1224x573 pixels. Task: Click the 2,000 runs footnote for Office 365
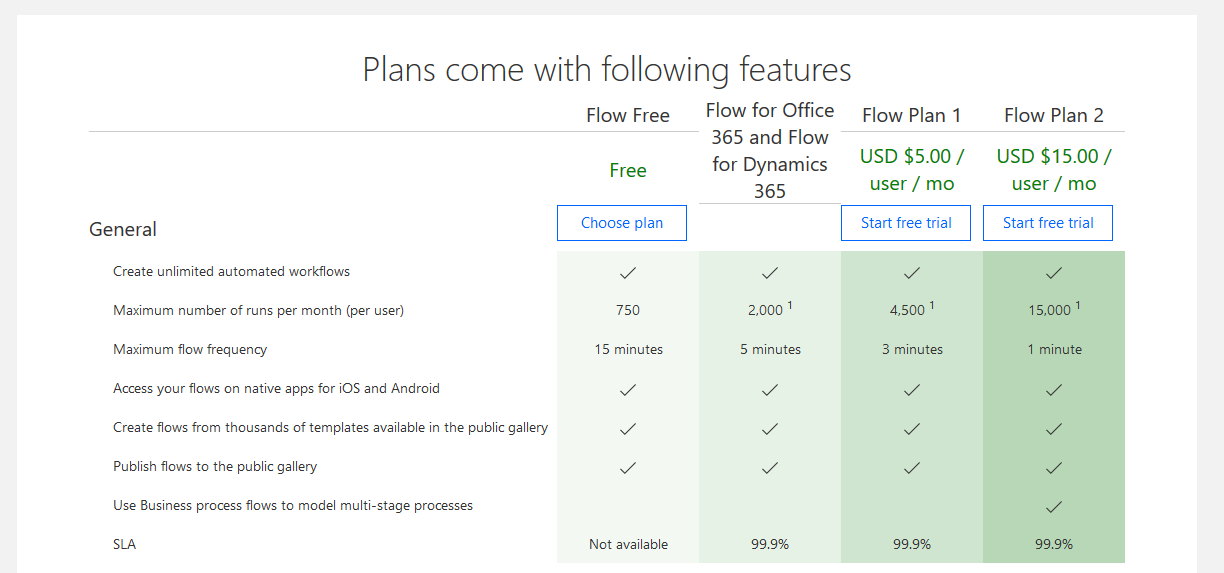tap(789, 306)
